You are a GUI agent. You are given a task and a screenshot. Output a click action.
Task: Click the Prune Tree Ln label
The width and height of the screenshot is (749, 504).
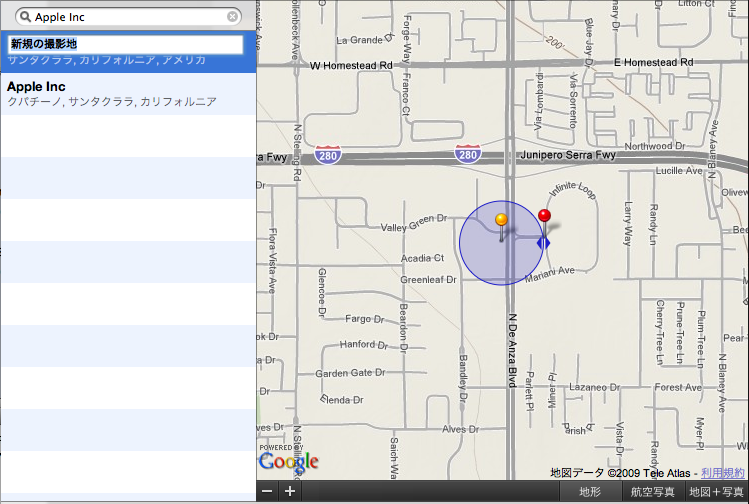(x=681, y=332)
